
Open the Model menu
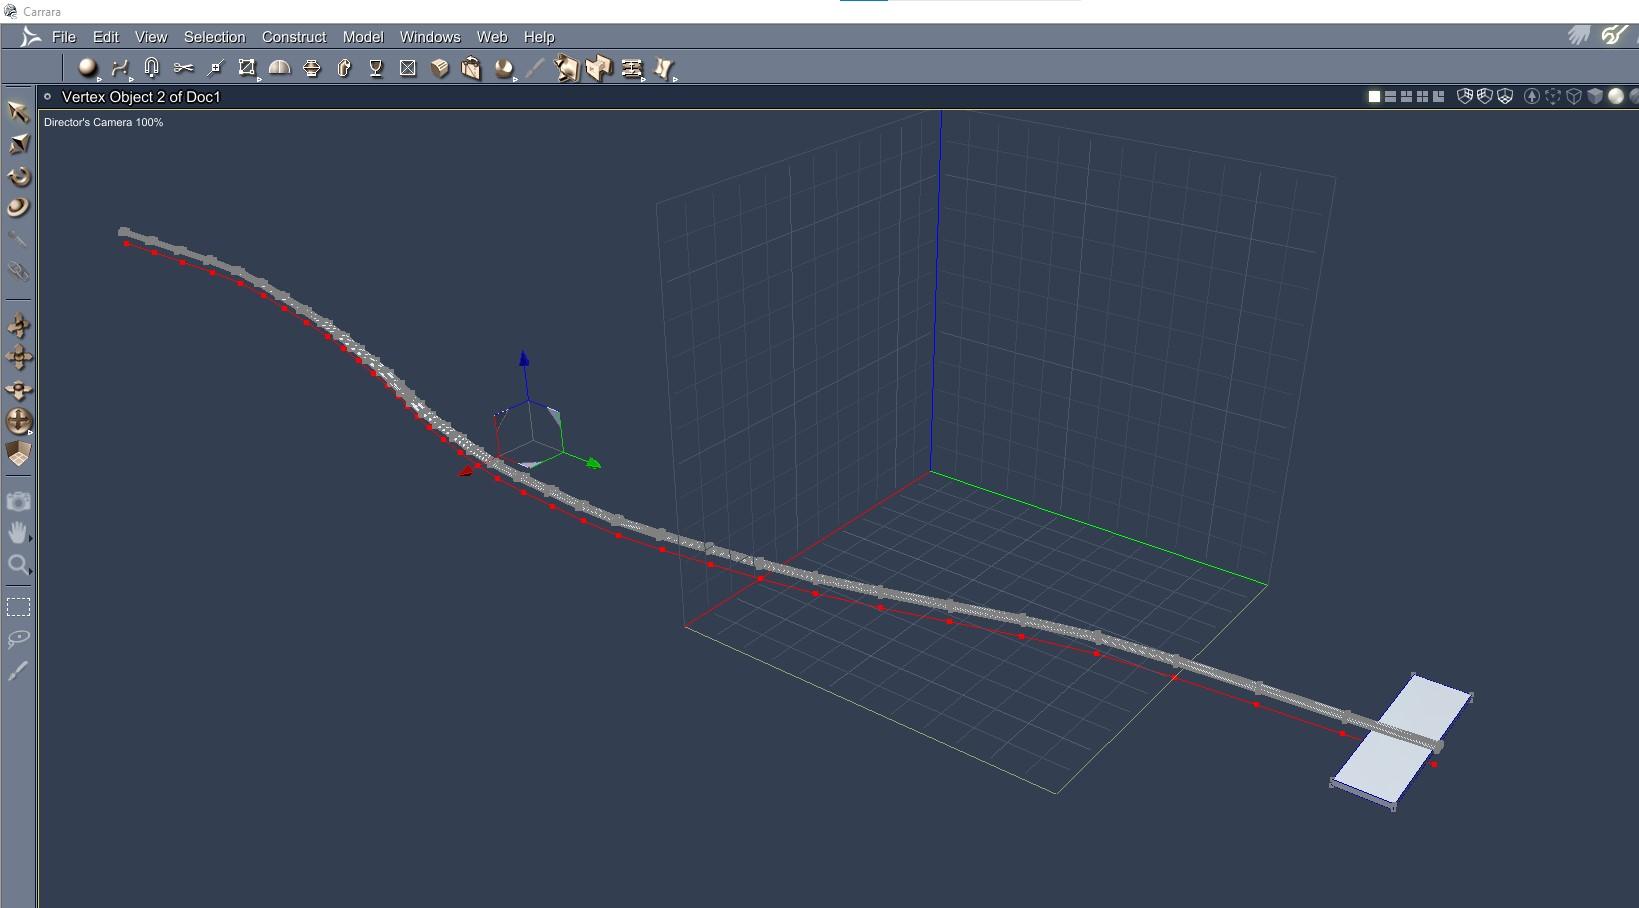(x=363, y=37)
